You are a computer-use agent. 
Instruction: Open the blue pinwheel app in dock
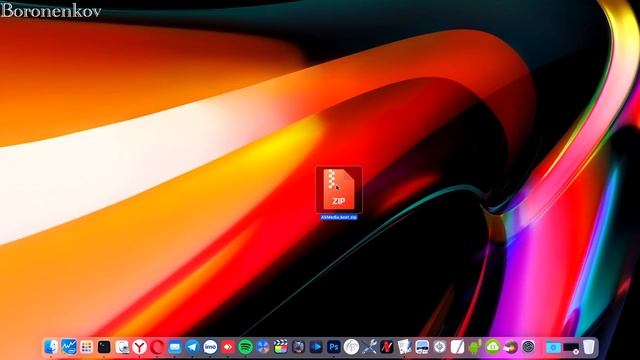[x=263, y=347]
